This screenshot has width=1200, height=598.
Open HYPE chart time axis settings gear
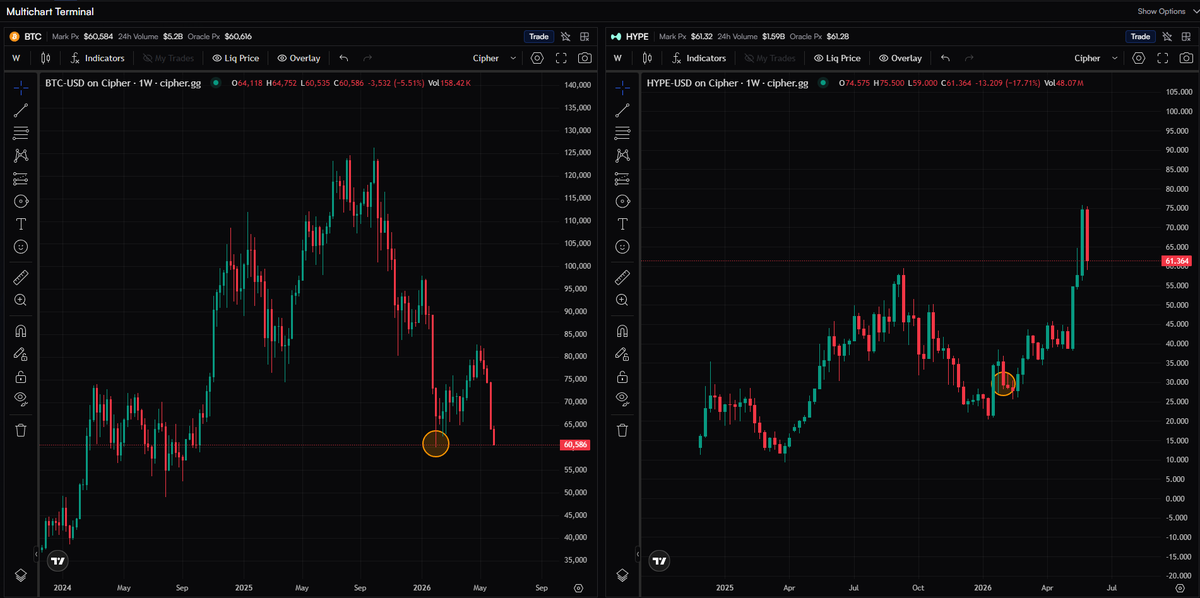(x=1180, y=588)
